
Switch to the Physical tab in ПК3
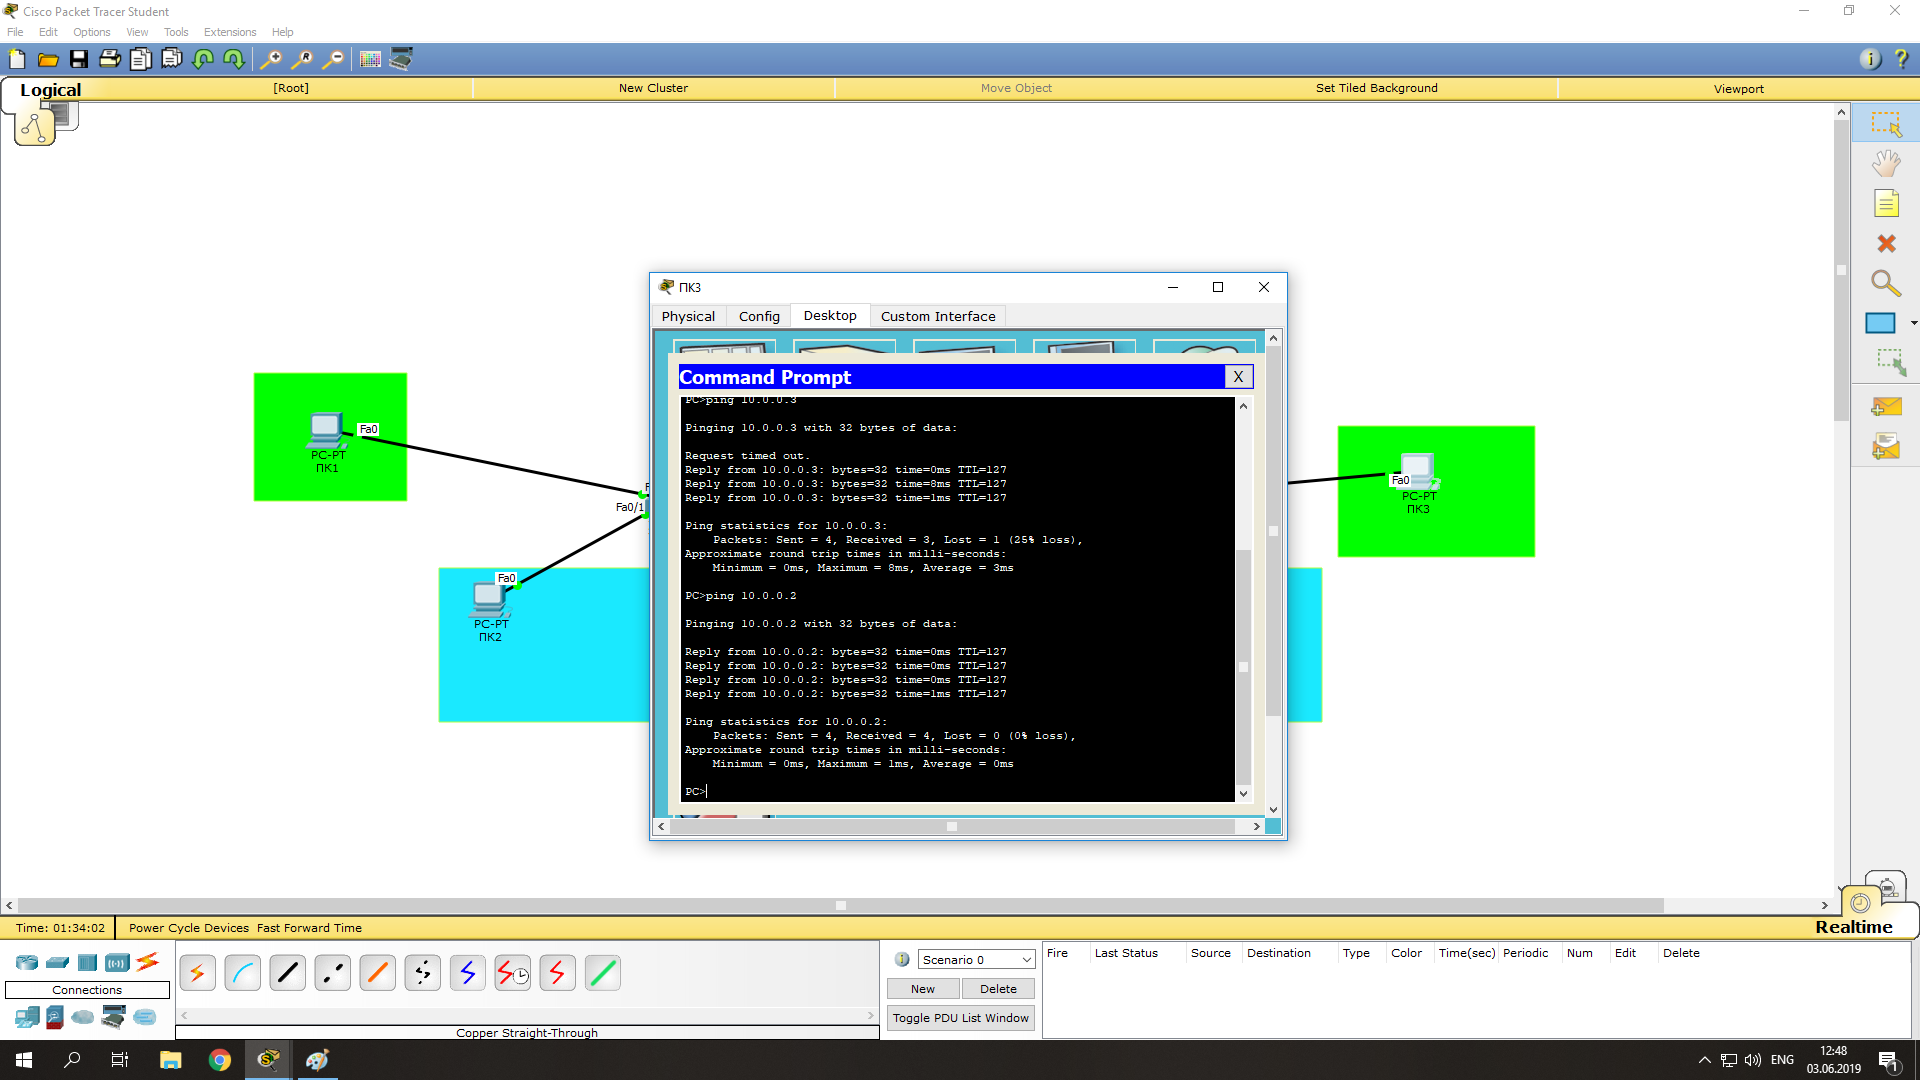(688, 316)
